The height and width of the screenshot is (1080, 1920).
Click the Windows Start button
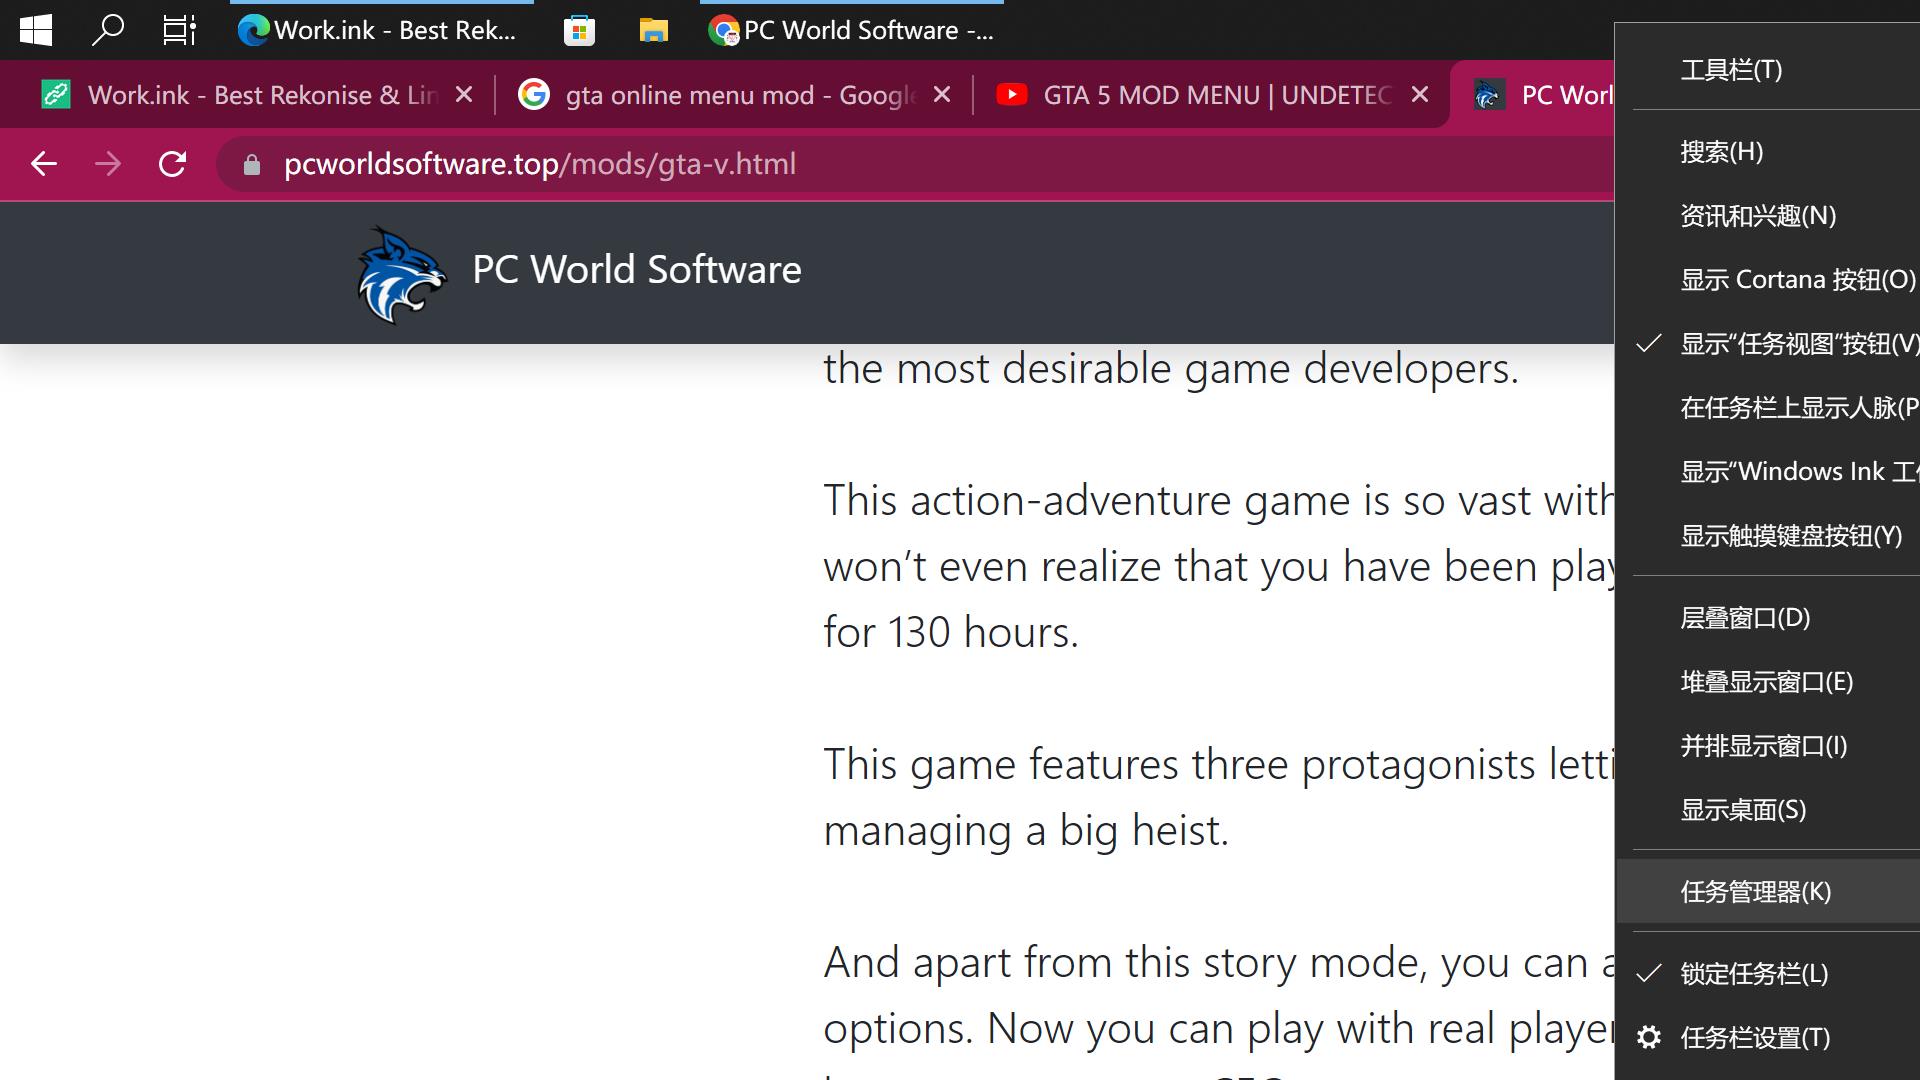(36, 30)
